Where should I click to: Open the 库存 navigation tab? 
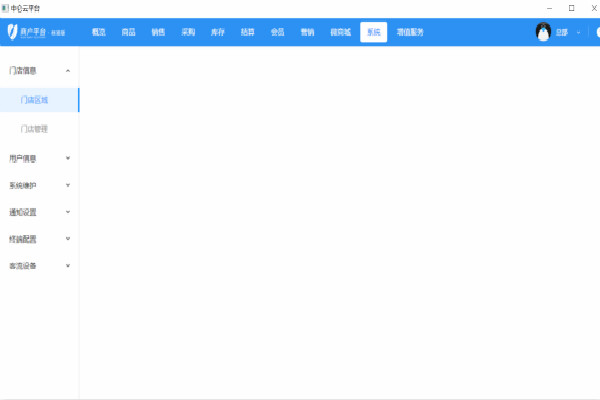[x=217, y=32]
